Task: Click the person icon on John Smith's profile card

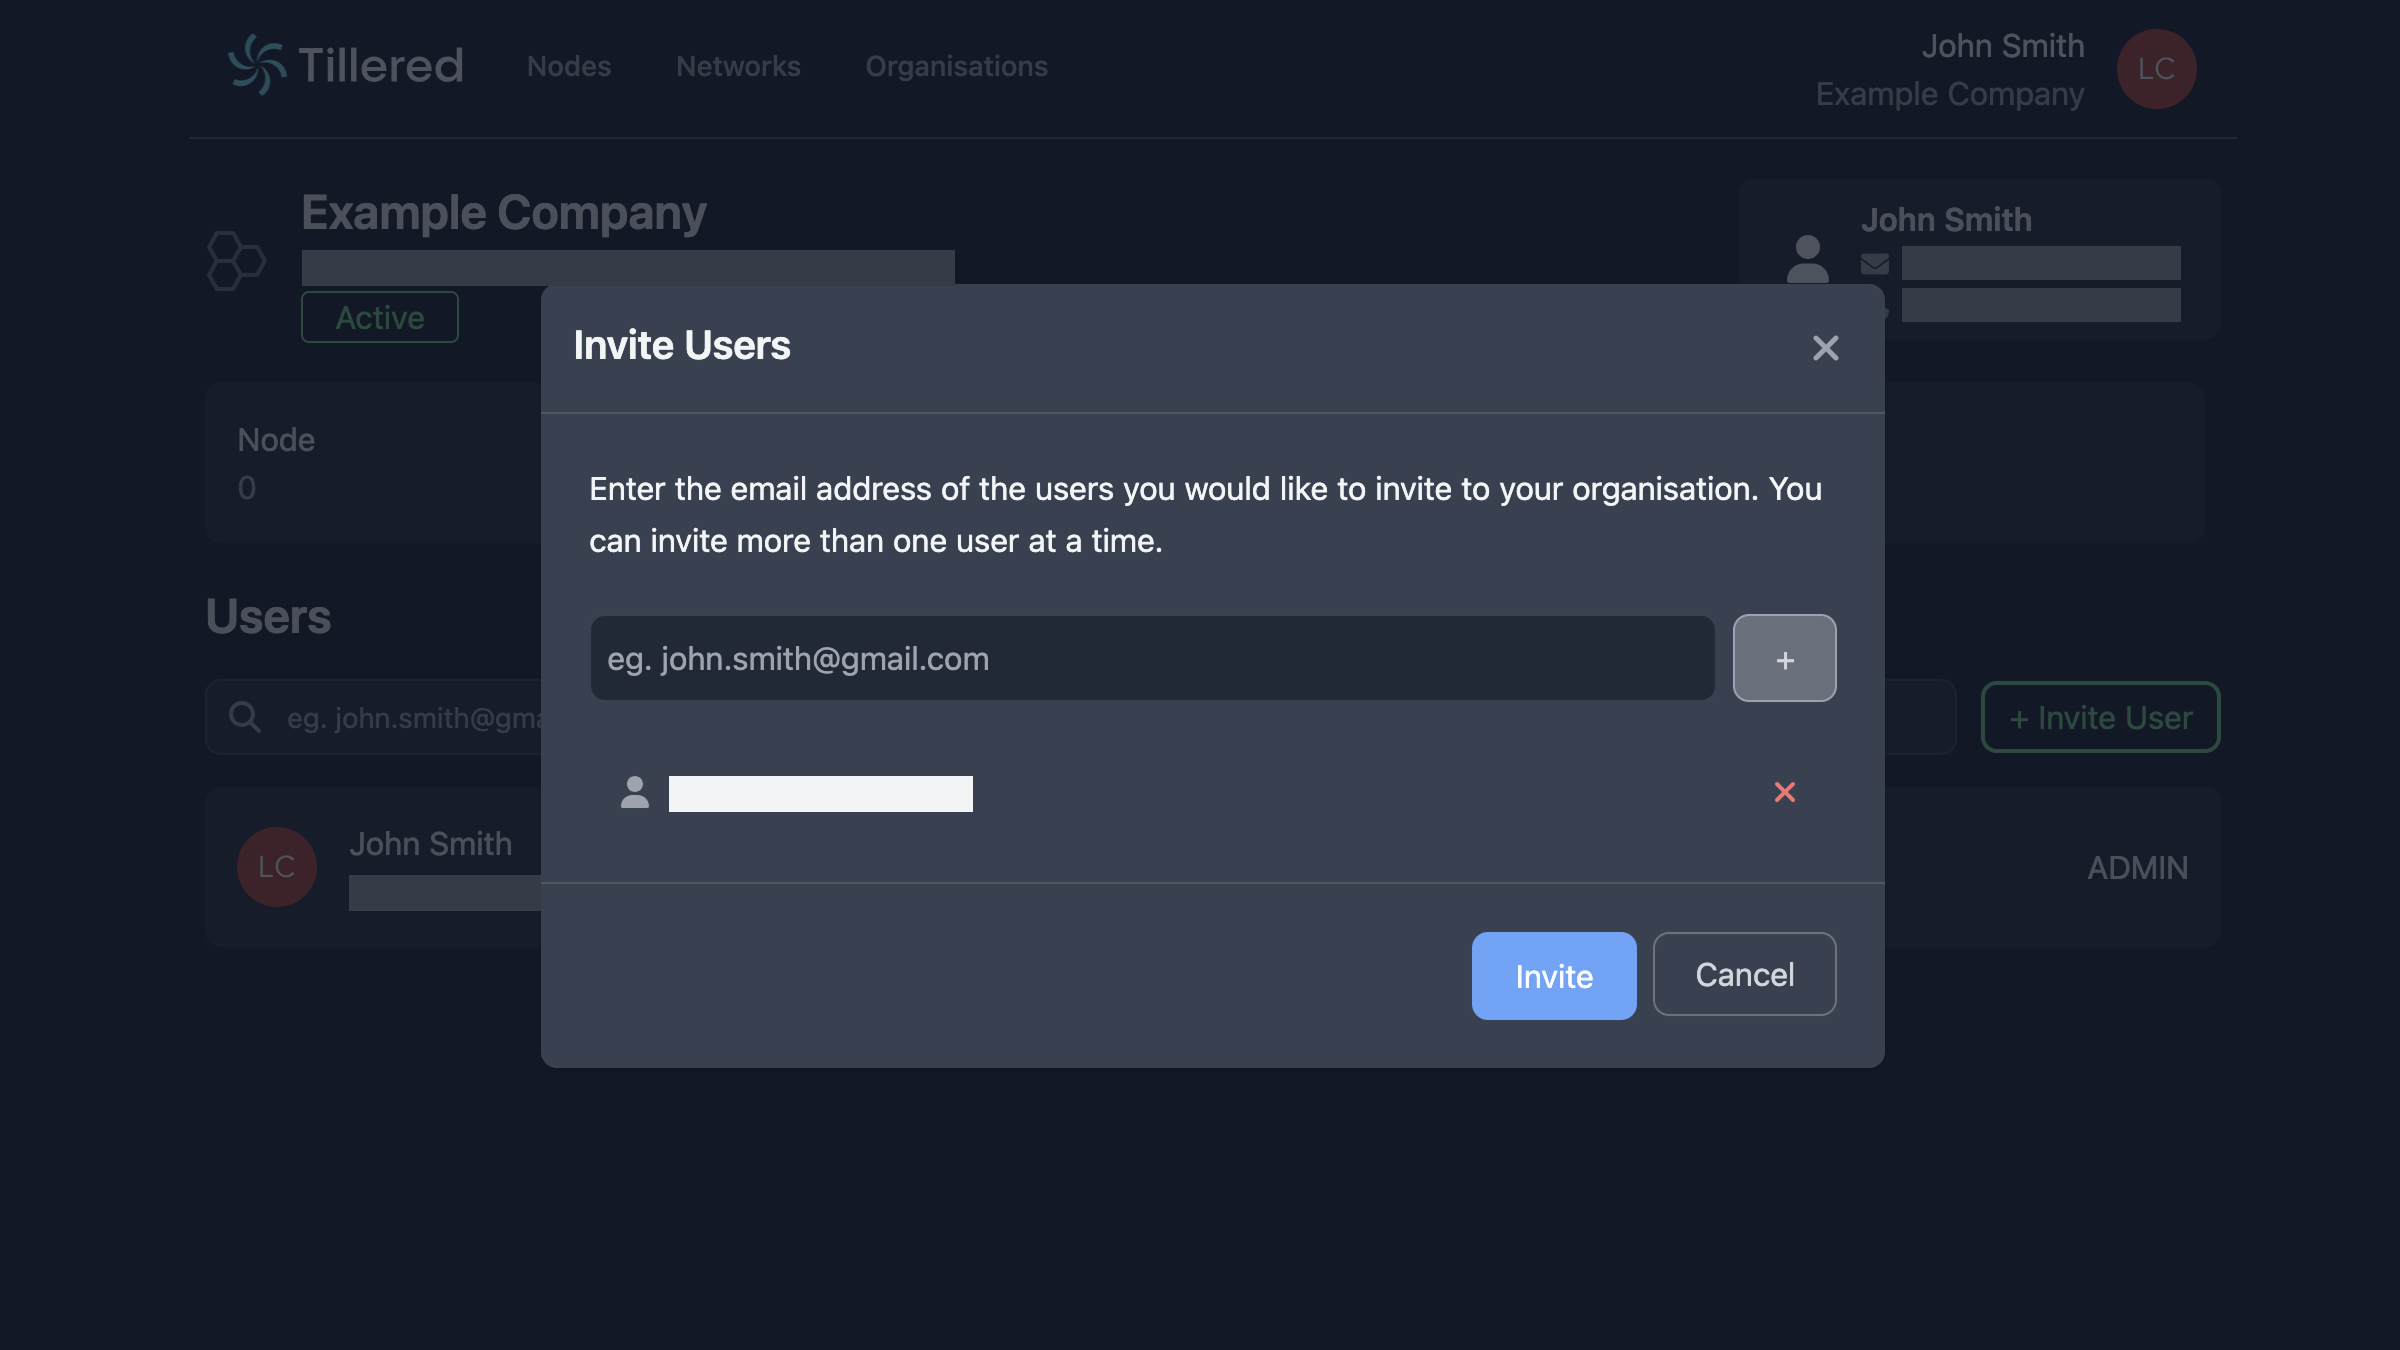Action: pyautogui.click(x=1807, y=262)
